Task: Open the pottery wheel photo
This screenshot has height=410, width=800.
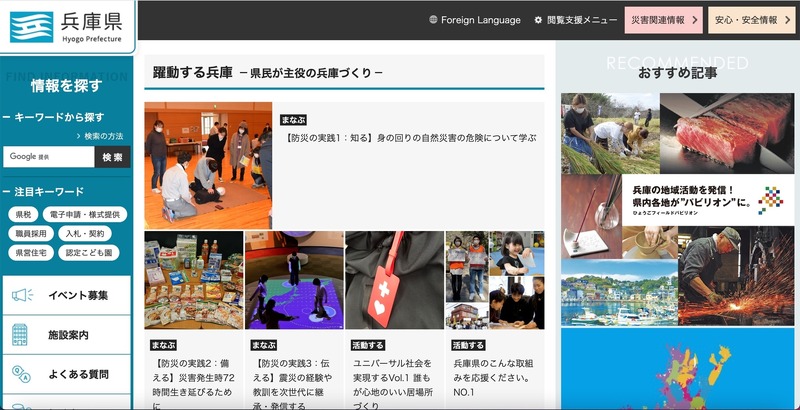Action: 650,243
